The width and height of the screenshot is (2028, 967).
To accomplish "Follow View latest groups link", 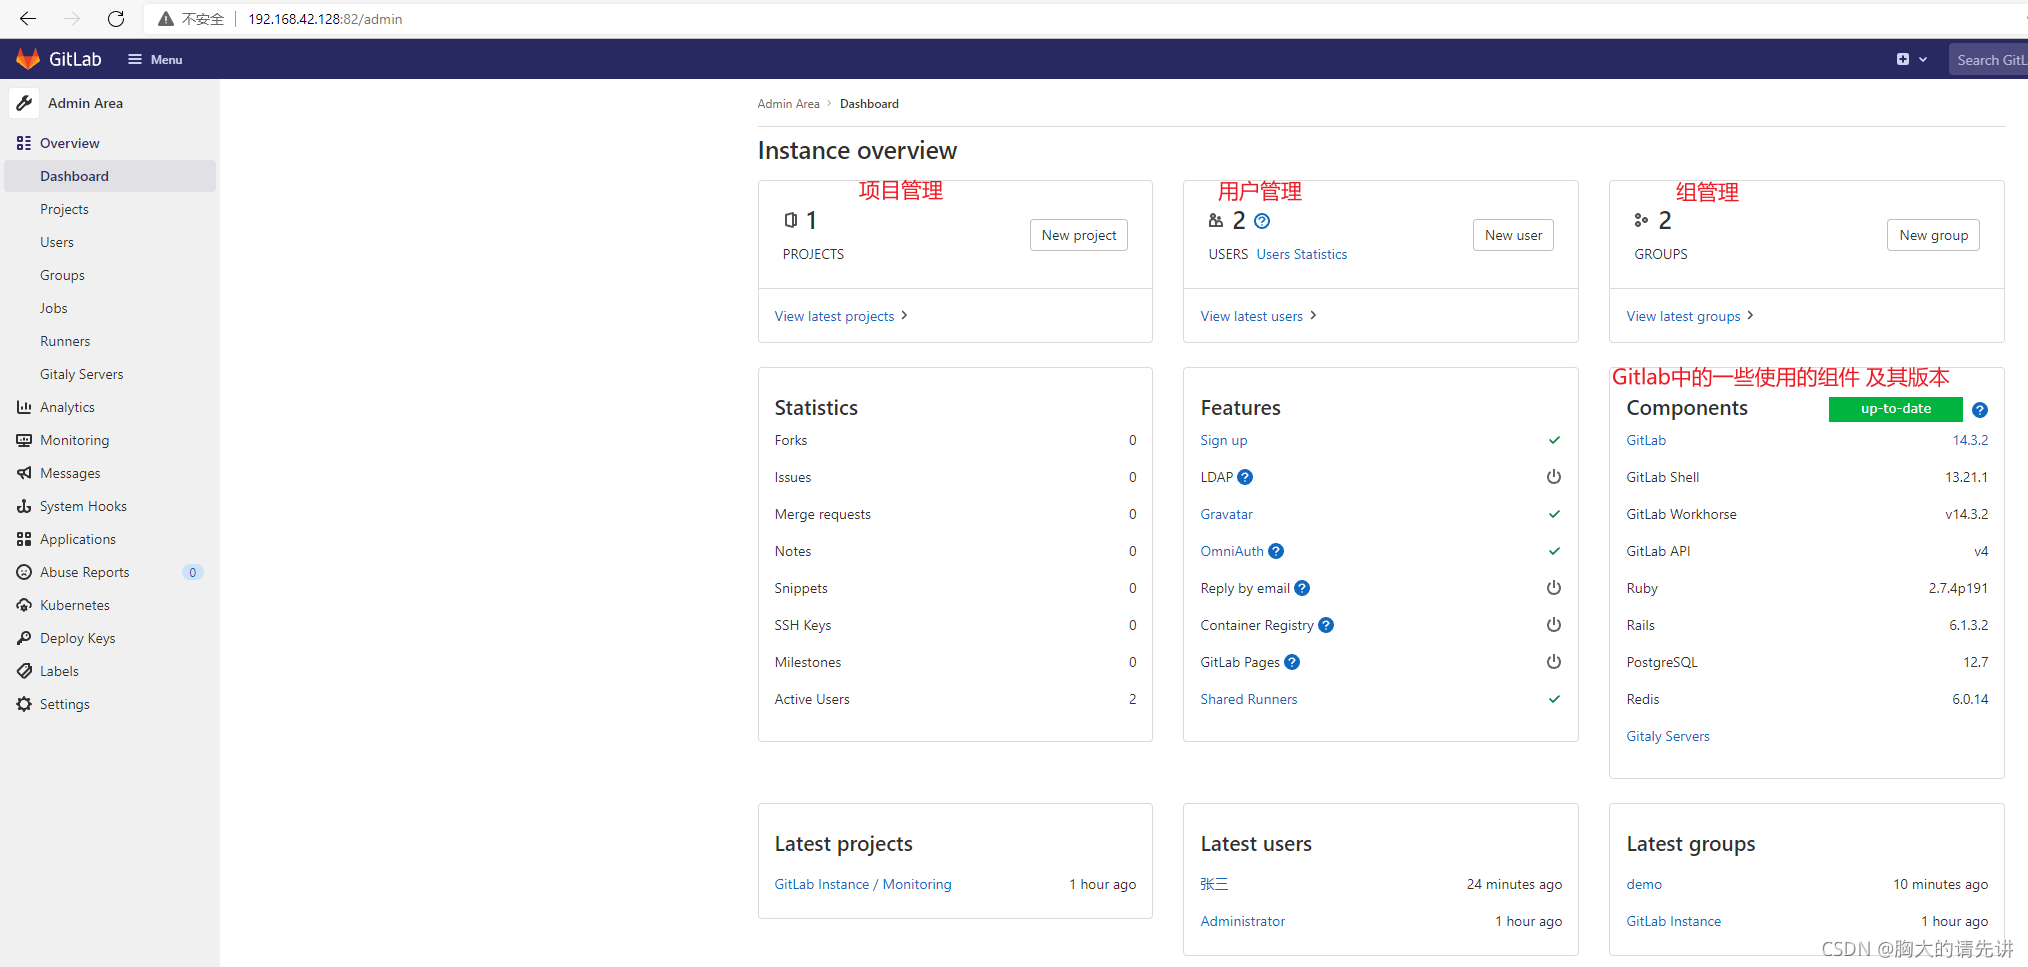I will click(1683, 316).
